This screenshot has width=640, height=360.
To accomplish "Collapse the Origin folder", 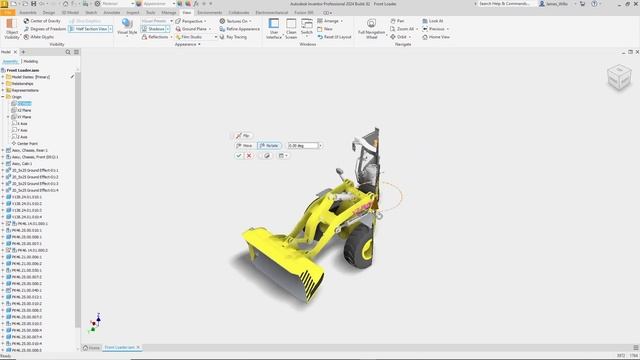I will [3, 97].
